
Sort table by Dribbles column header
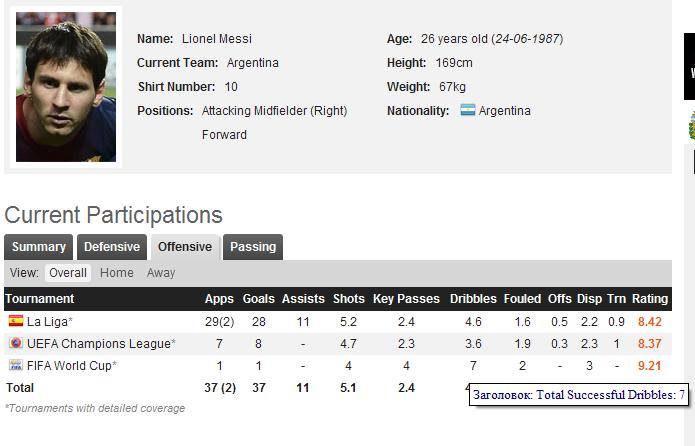pos(473,299)
